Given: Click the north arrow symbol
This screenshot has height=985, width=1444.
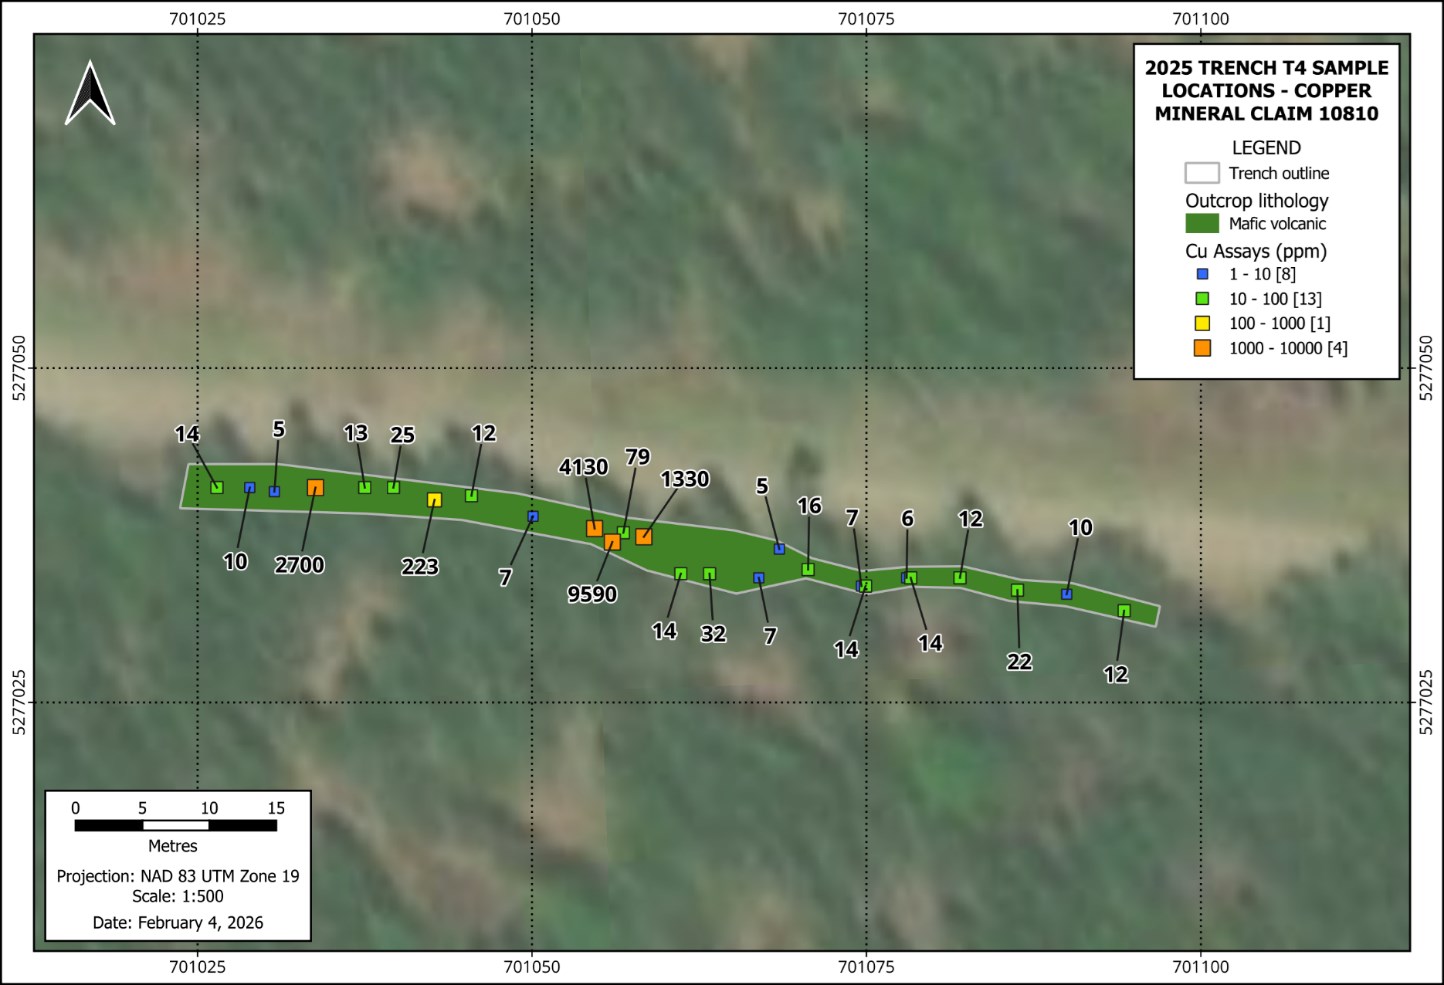Looking at the screenshot, I should coord(90,94).
